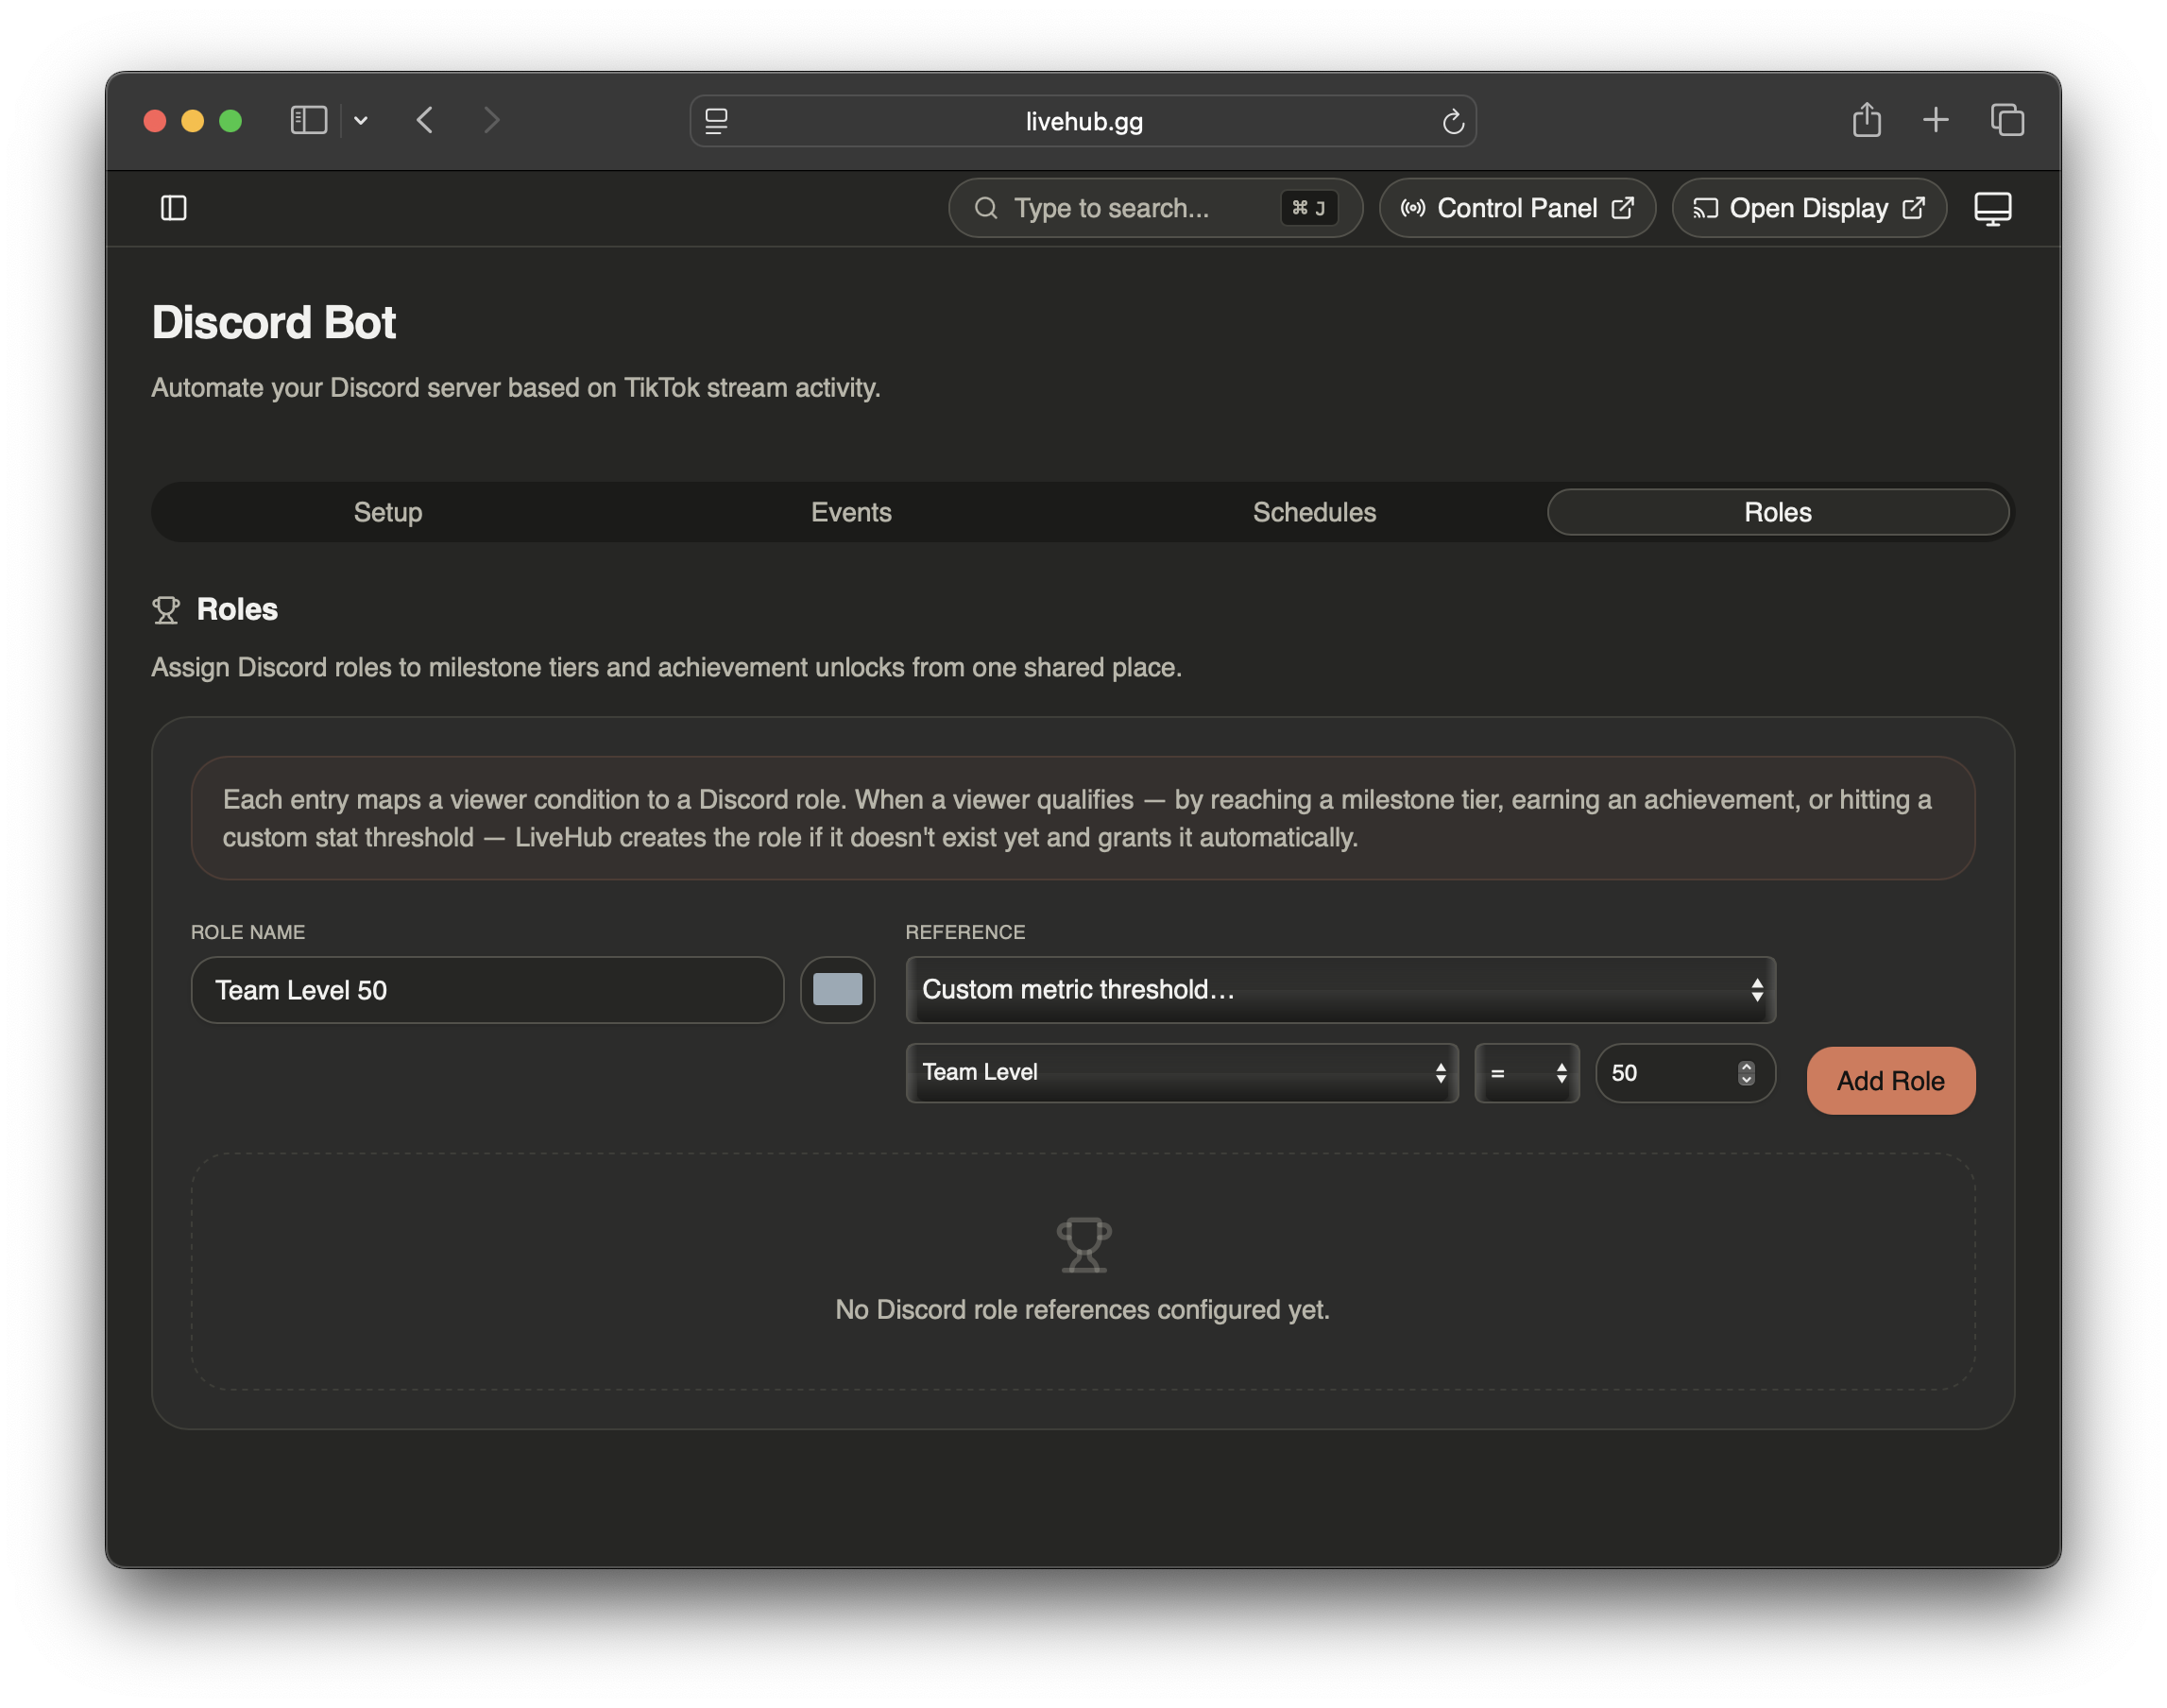Open the Team Level metric dropdown
This screenshot has width=2167, height=1708.
click(1181, 1073)
